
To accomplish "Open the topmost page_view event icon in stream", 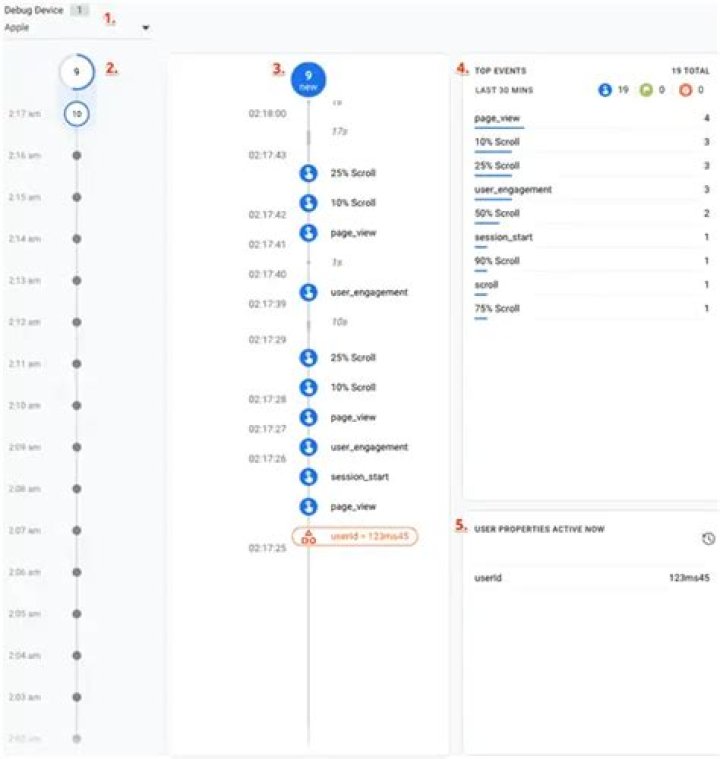I will [x=308, y=233].
